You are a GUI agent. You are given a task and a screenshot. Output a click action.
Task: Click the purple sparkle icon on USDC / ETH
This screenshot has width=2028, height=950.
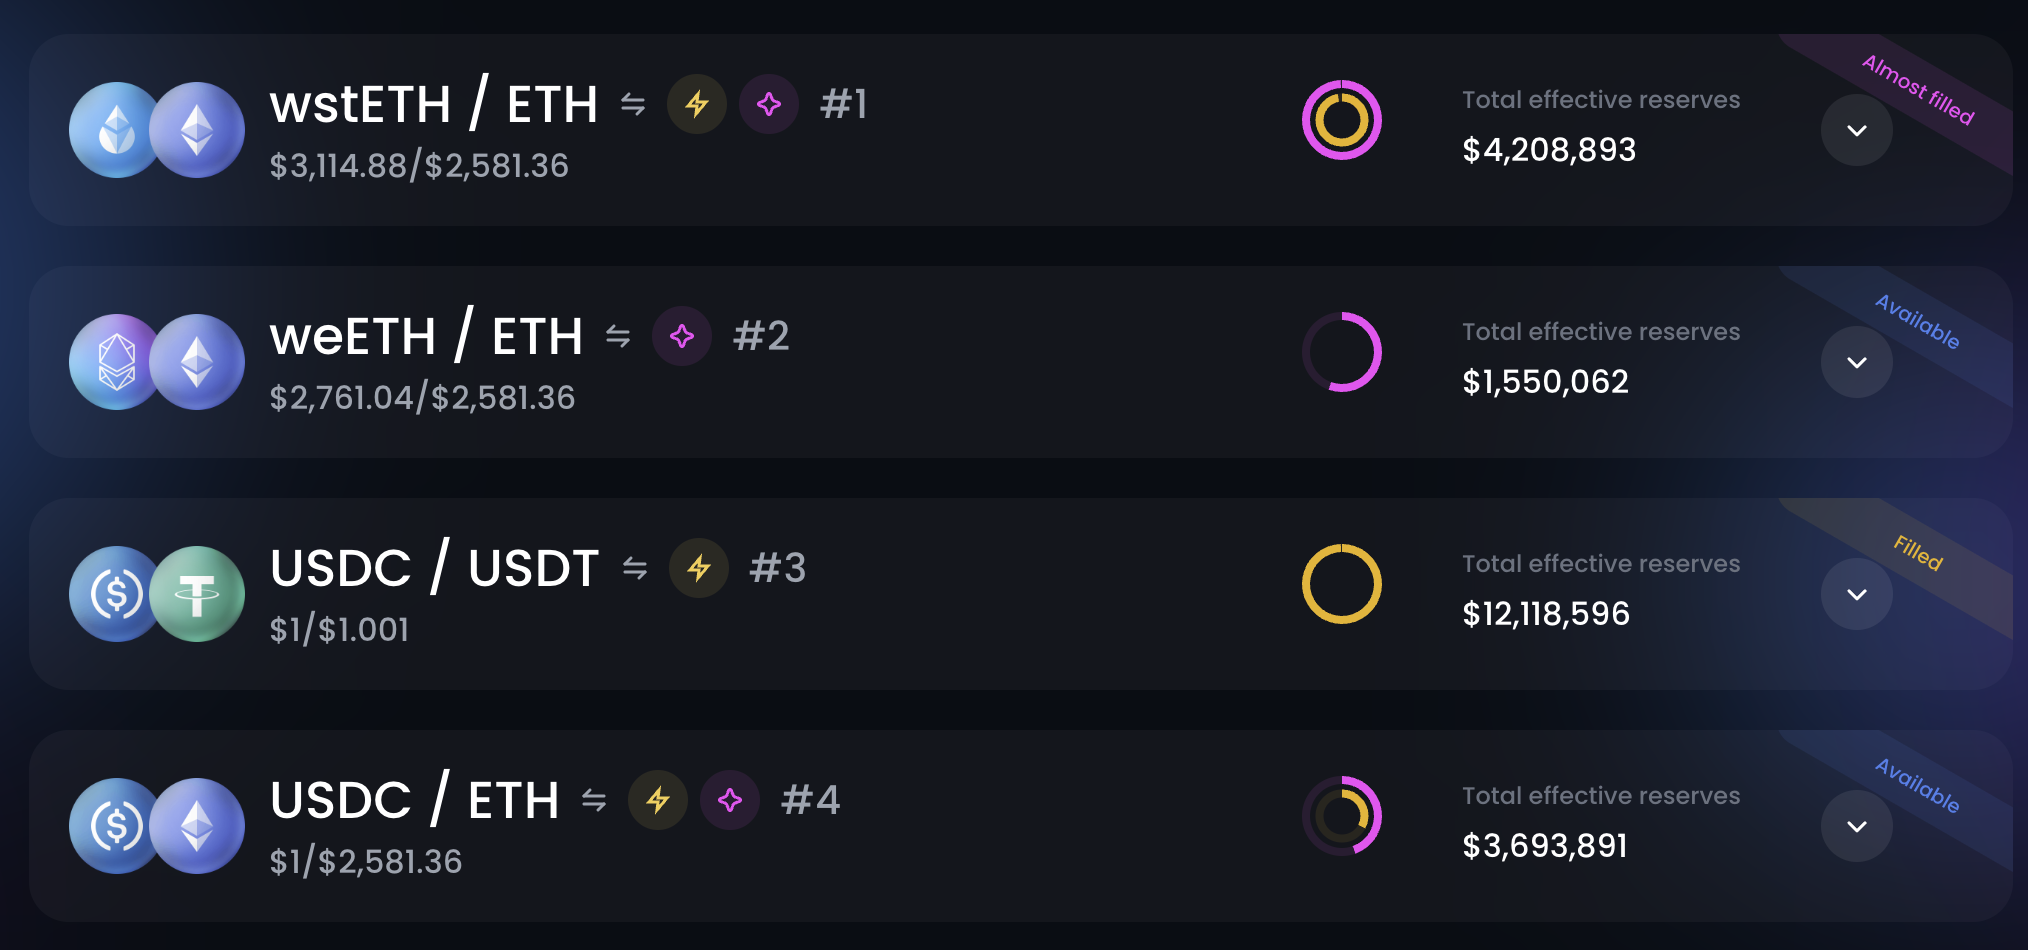[x=730, y=800]
